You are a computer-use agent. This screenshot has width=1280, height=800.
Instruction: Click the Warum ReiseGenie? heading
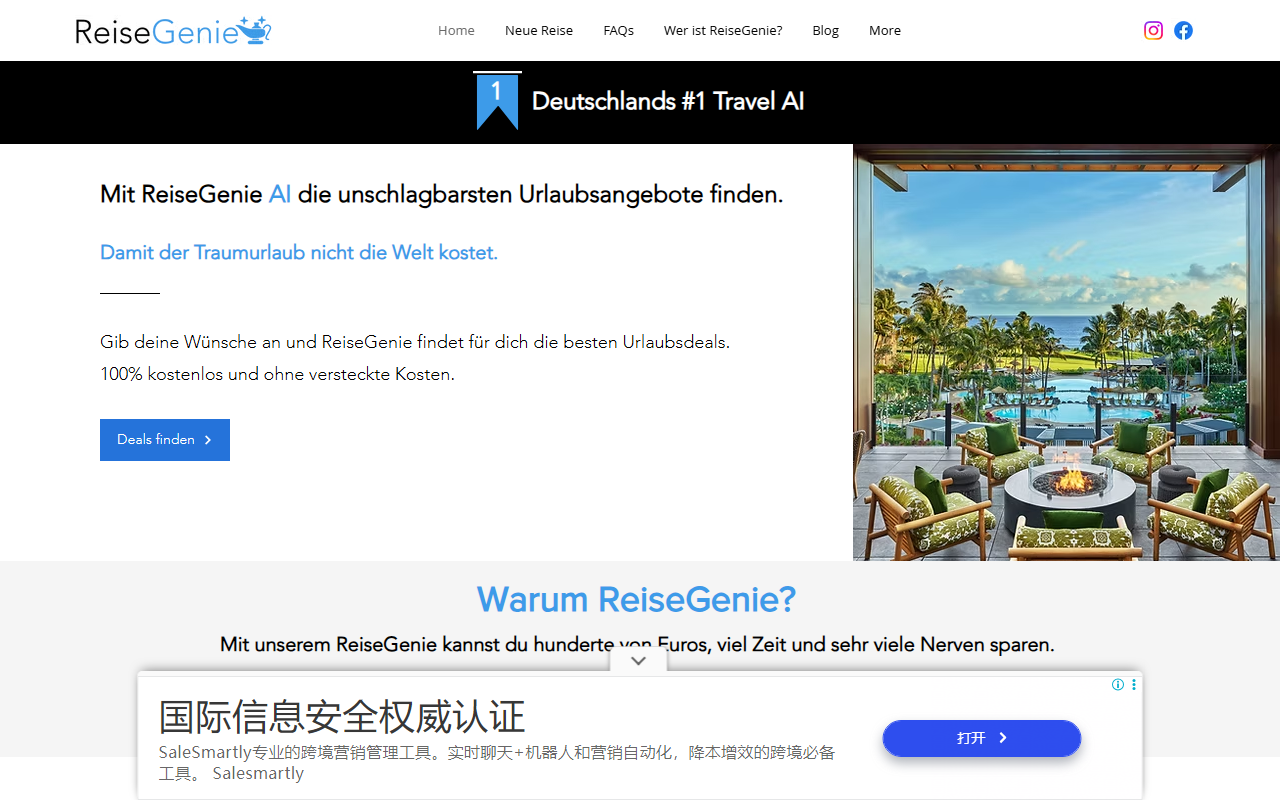(637, 599)
